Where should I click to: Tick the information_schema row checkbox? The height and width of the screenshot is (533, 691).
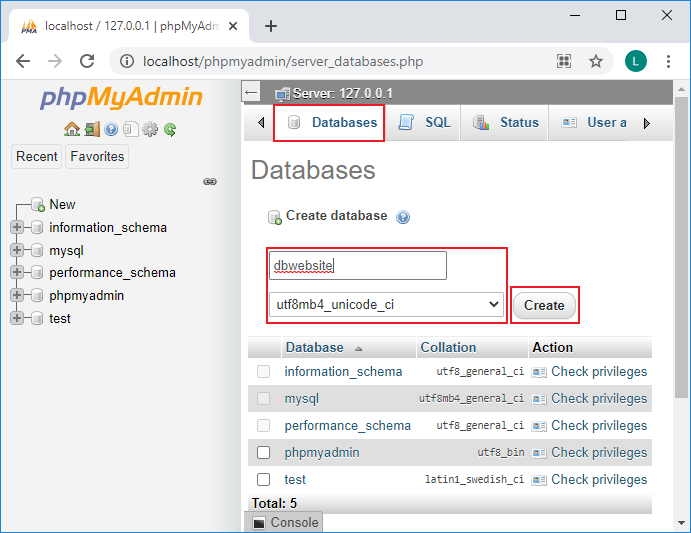(264, 371)
